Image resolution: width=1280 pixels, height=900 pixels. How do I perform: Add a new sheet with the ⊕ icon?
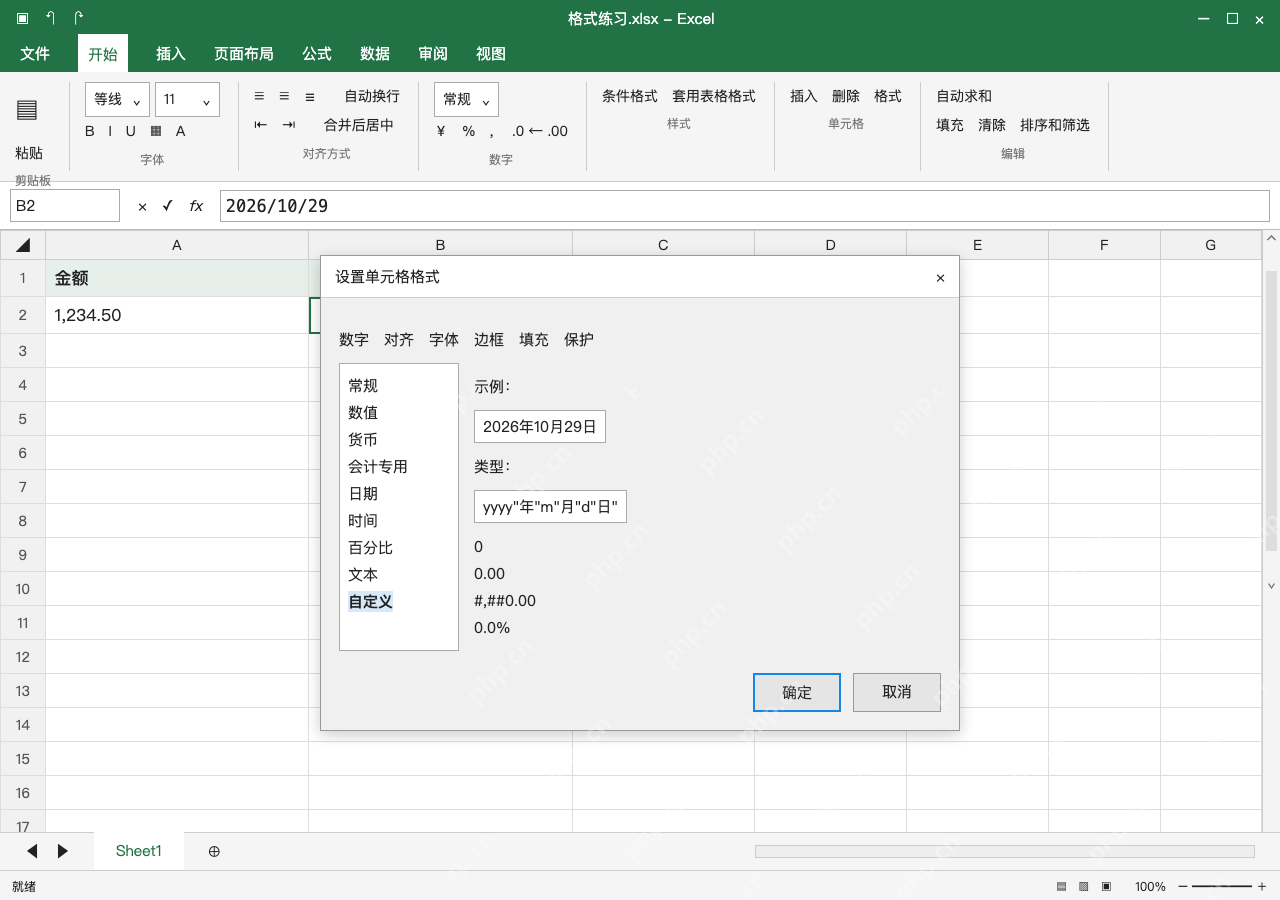(214, 851)
